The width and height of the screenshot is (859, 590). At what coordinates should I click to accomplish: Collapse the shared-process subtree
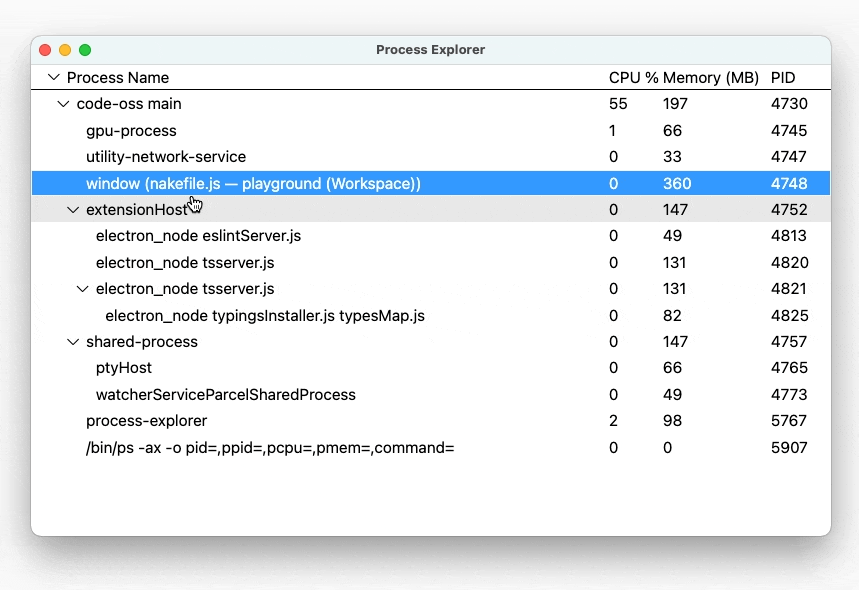(73, 341)
